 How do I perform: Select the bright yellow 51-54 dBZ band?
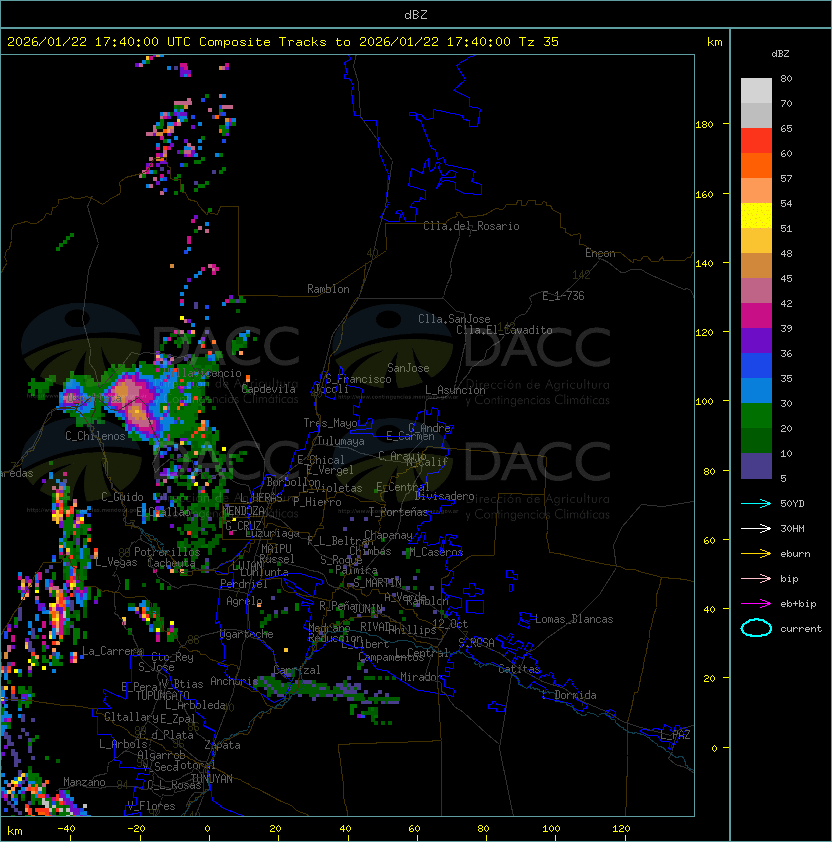tap(756, 216)
